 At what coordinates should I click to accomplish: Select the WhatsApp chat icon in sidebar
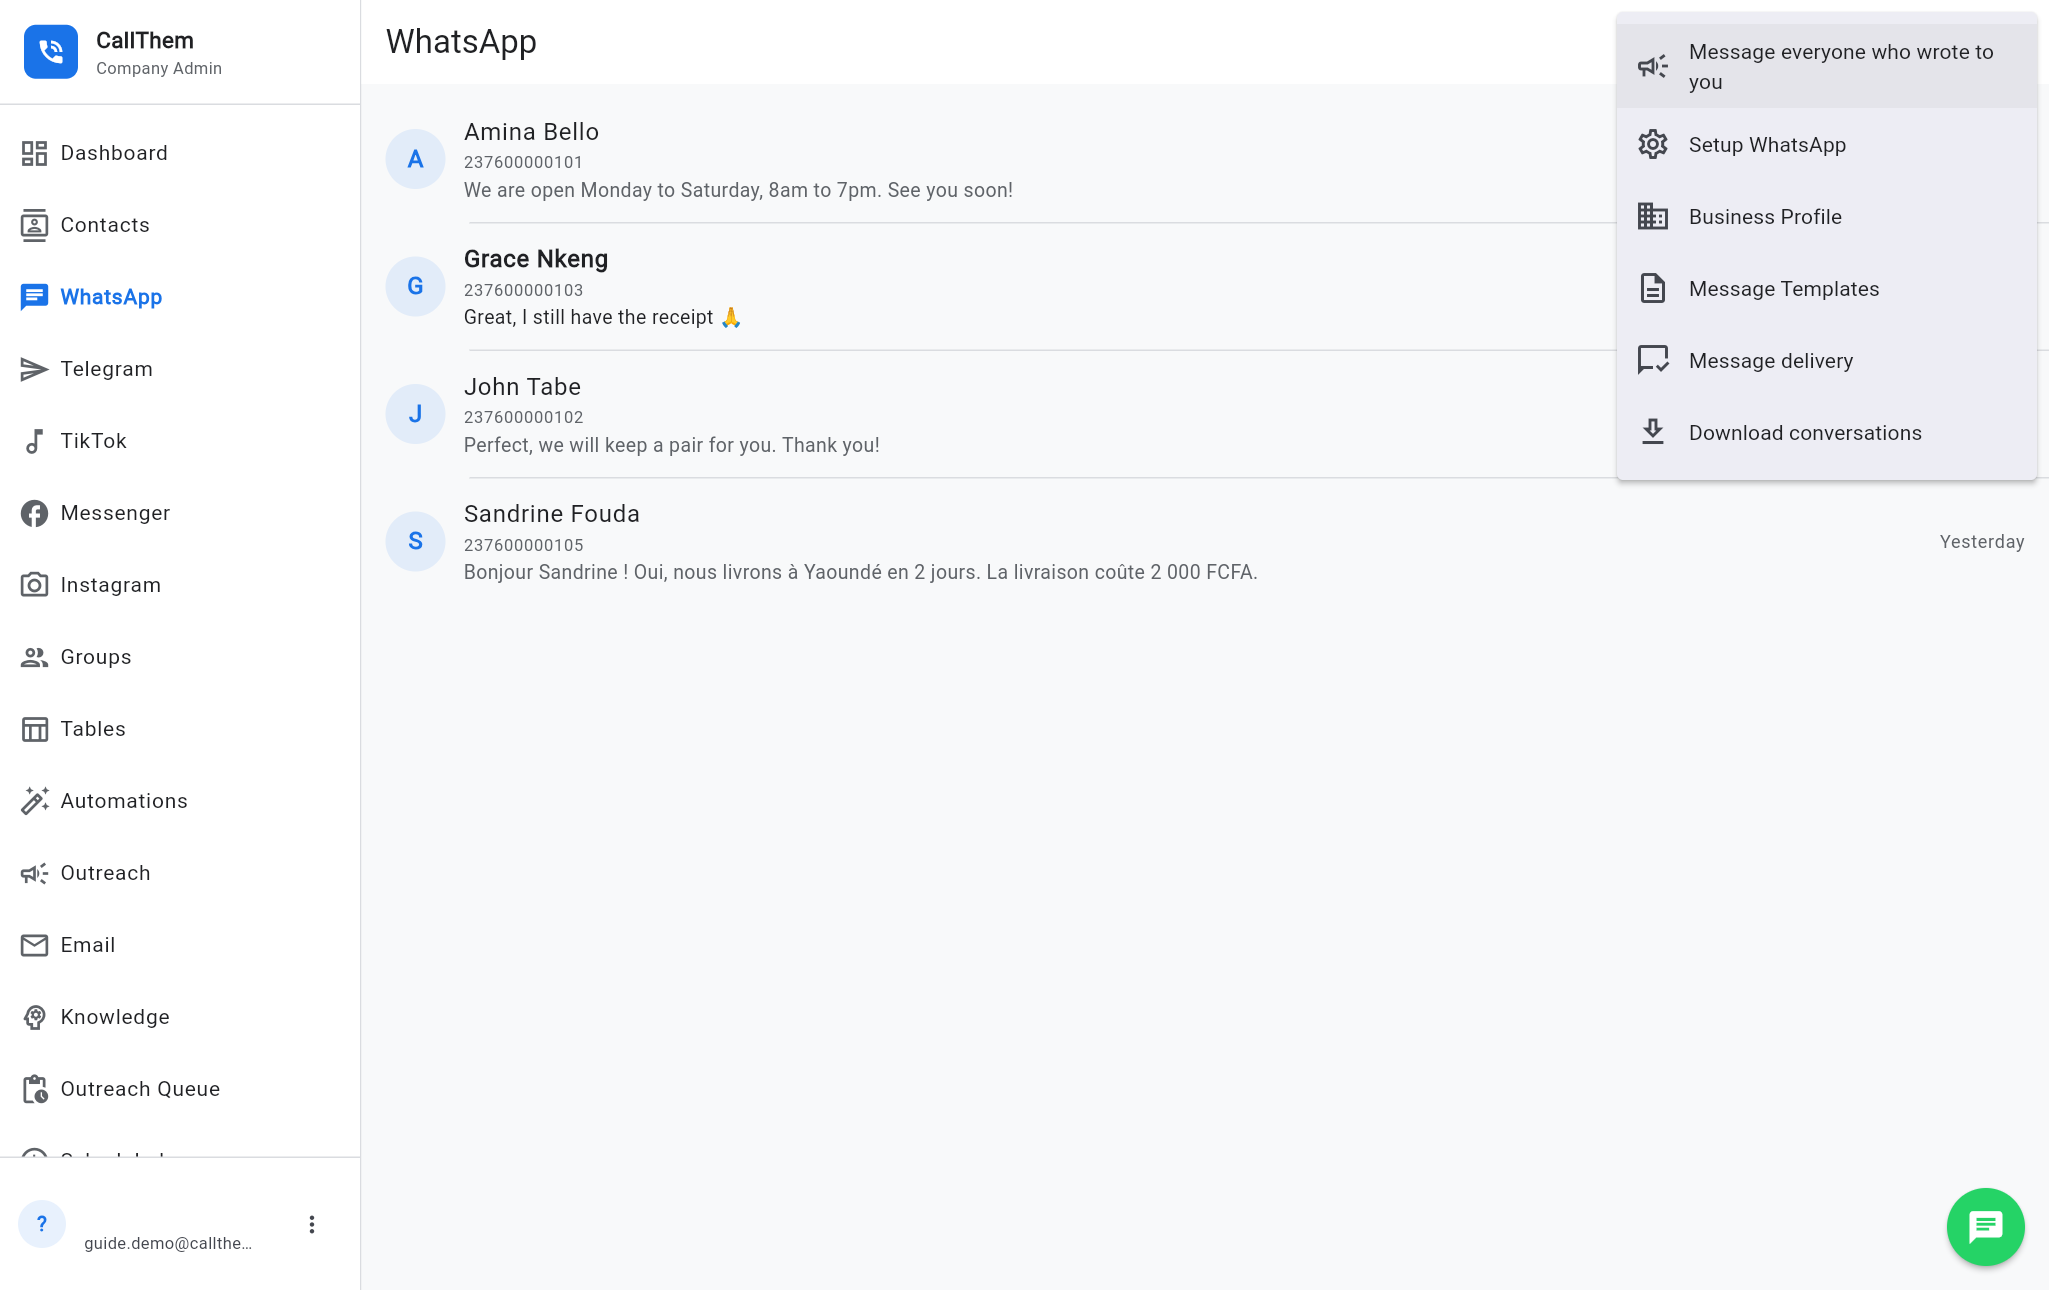34,297
